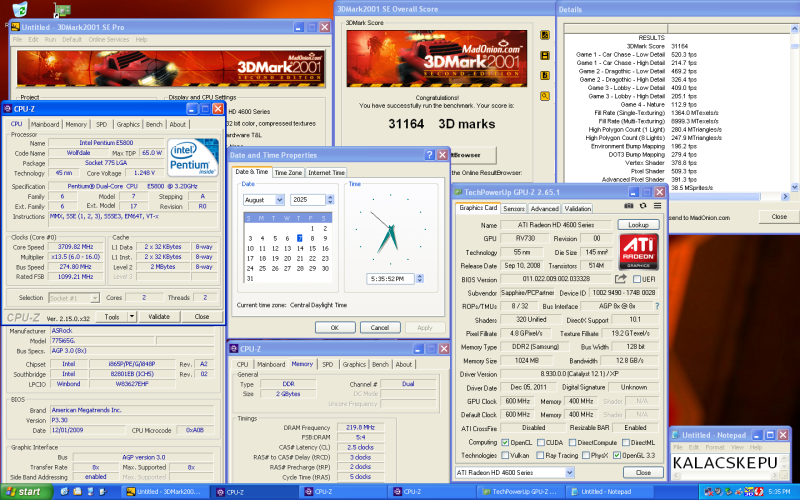Viewport: 800px width, 500px height.
Task: Take a GPU-Z screenshot with the camera icon
Action: point(629,206)
